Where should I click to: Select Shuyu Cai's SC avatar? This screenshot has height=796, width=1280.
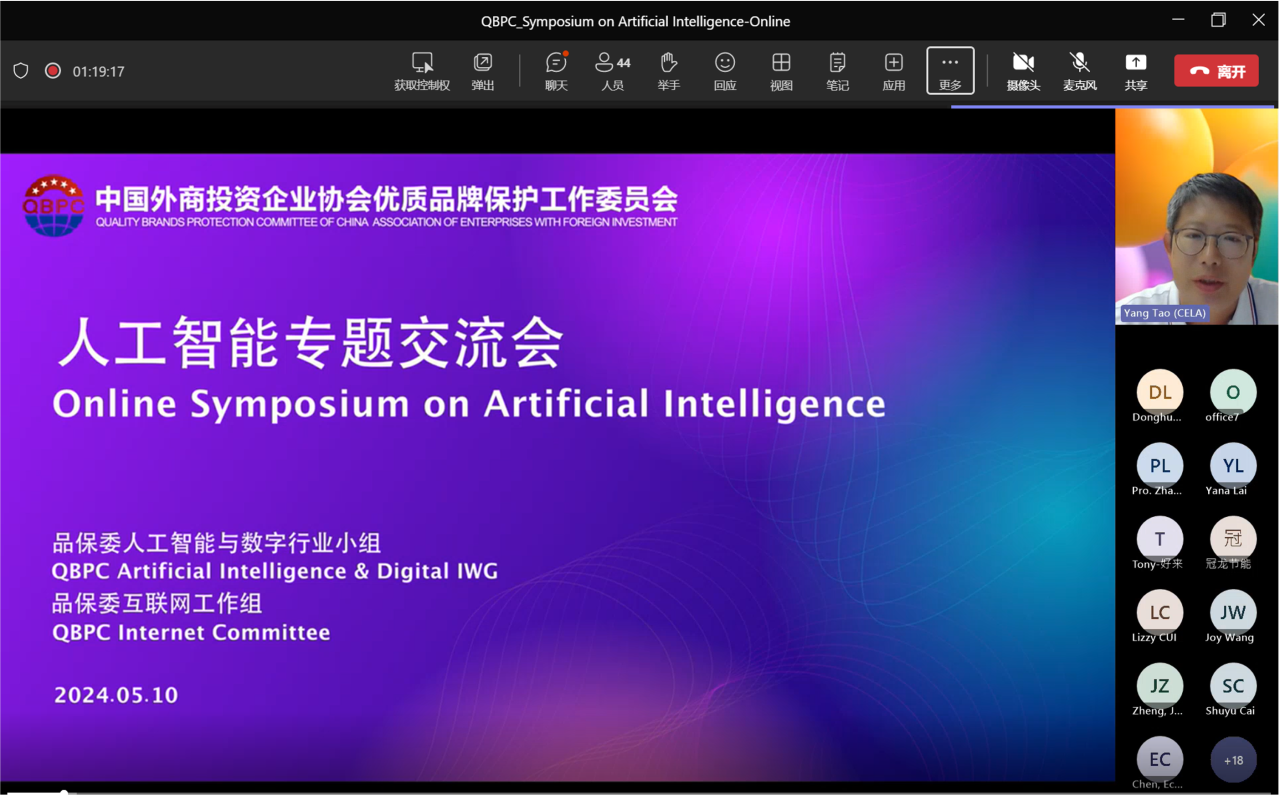coord(1233,686)
